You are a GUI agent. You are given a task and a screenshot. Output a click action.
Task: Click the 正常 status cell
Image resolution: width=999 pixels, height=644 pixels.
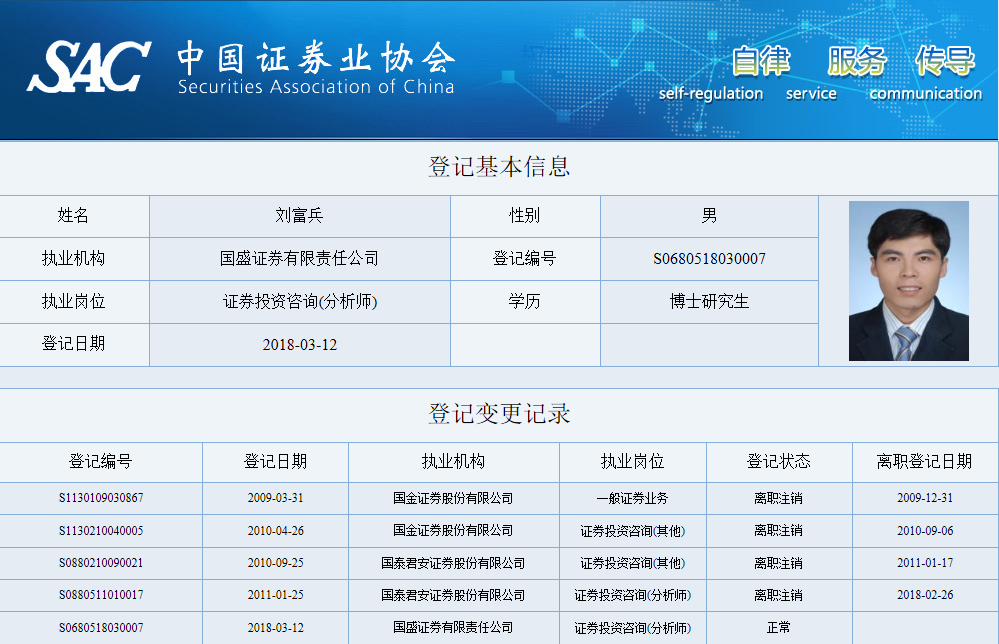779,627
